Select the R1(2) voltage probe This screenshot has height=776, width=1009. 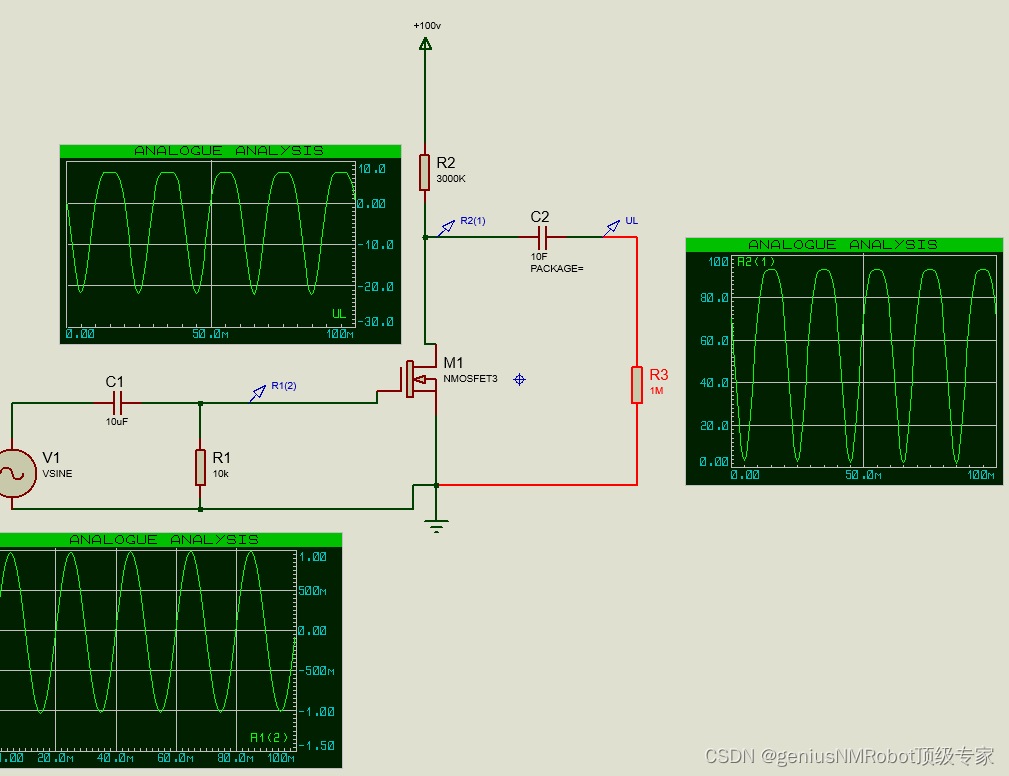(x=257, y=393)
